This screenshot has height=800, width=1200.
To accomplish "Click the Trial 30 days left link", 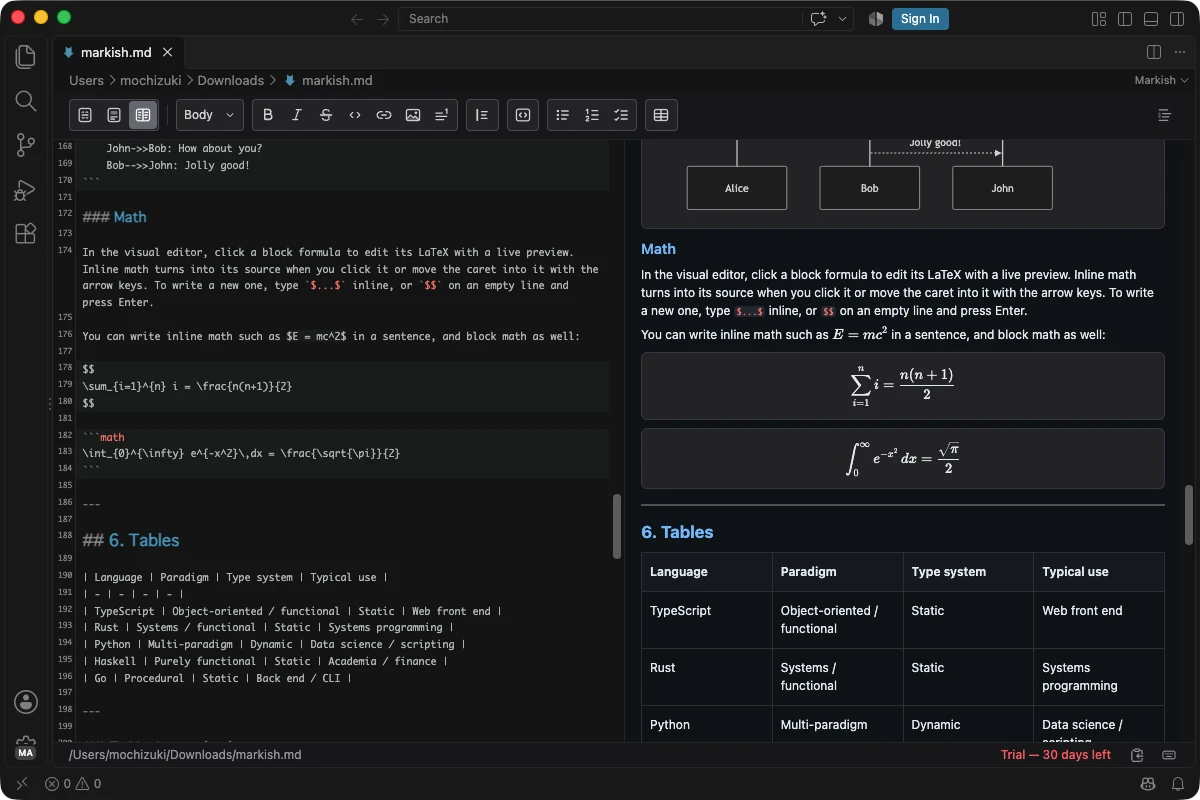I will pos(1056,755).
